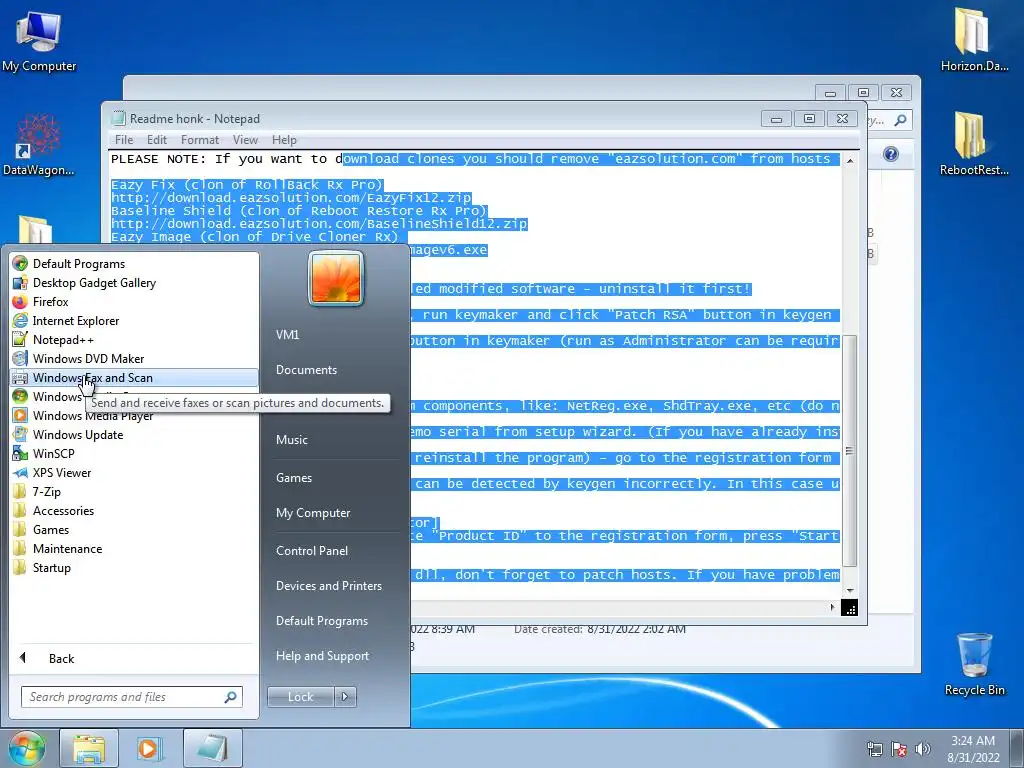Image resolution: width=1024 pixels, height=768 pixels.
Task: Open Control Panel
Action: pyautogui.click(x=312, y=551)
